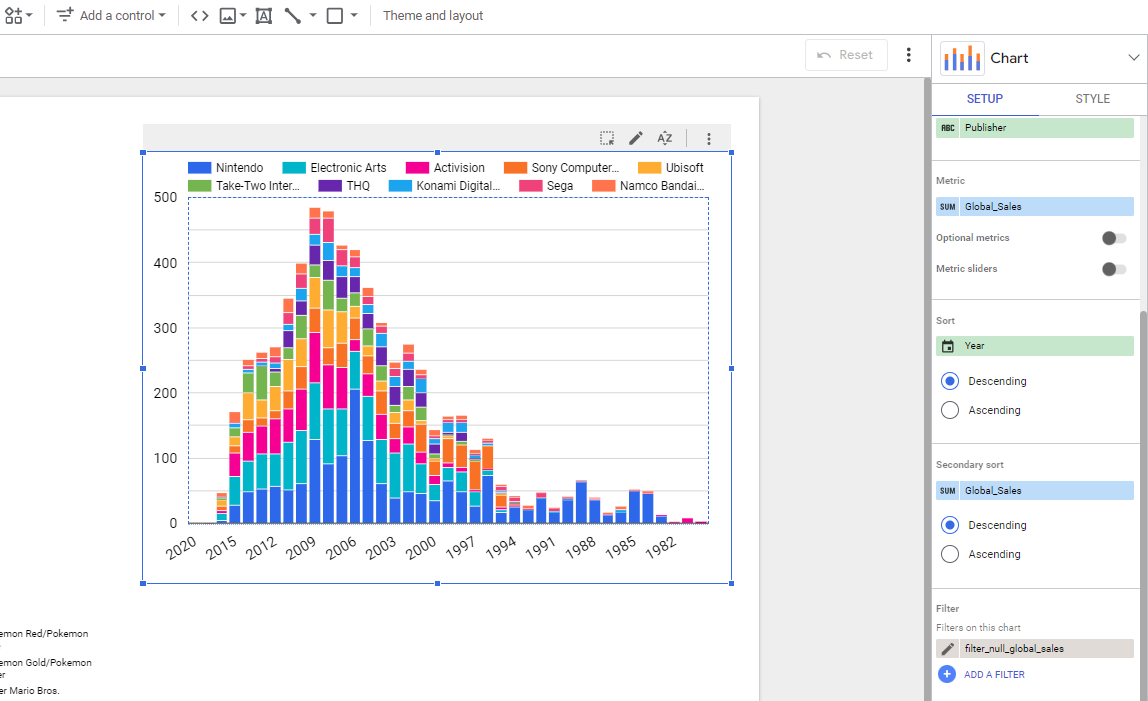The width and height of the screenshot is (1148, 701).
Task: Switch to the STYLE tab
Action: click(x=1092, y=99)
